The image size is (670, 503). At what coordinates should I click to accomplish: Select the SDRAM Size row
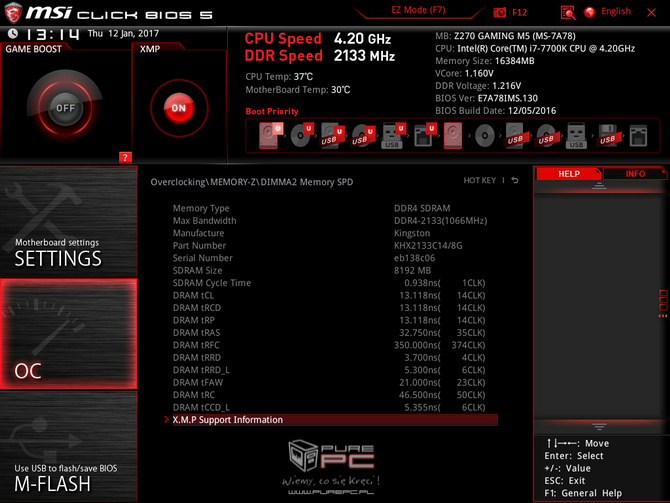(335, 271)
